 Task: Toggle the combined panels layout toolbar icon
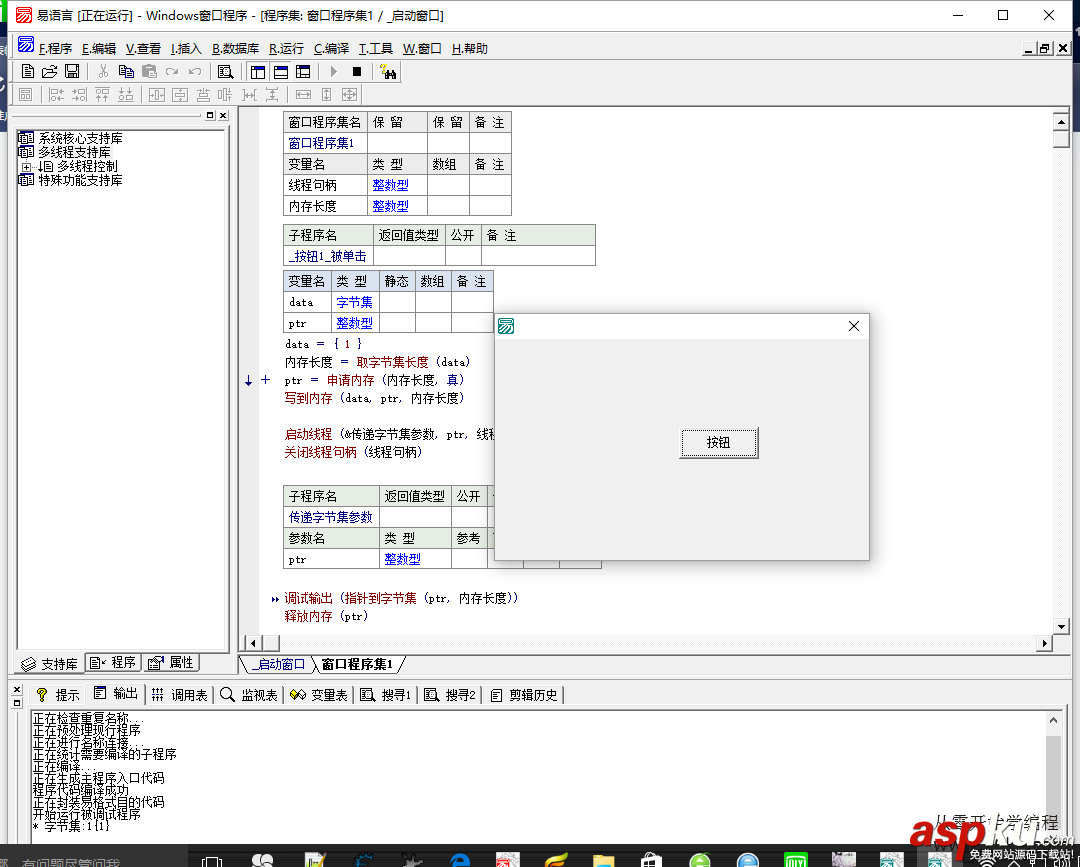point(303,72)
